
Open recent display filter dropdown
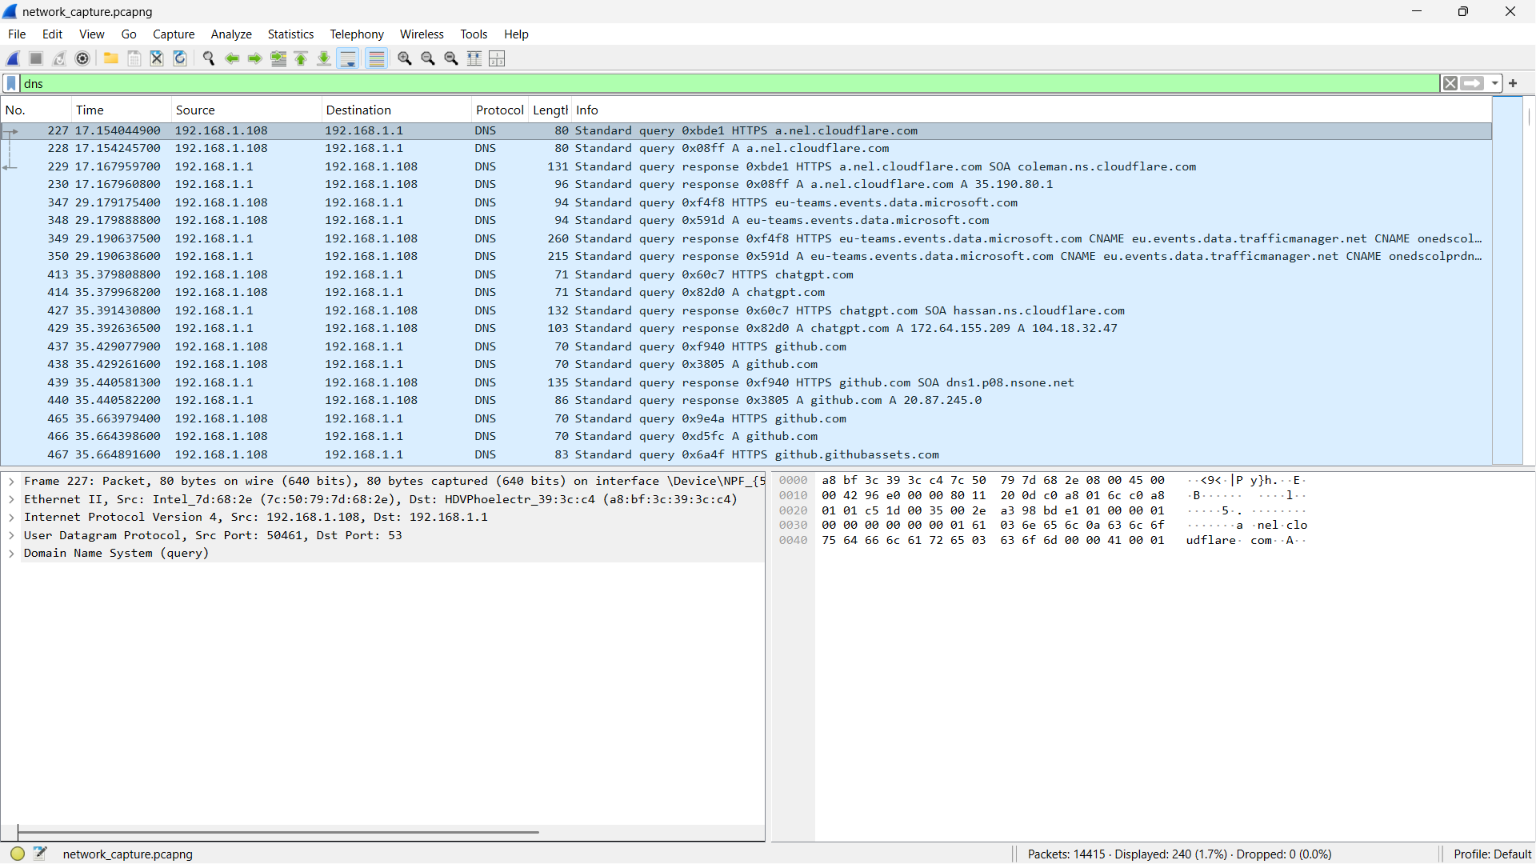(x=1495, y=83)
